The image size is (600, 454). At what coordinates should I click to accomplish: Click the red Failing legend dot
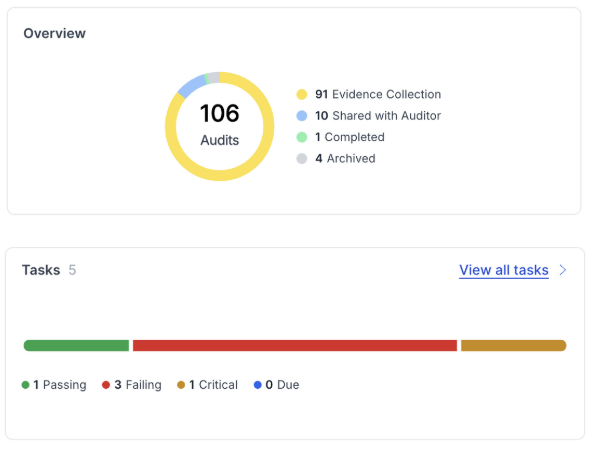pos(106,385)
